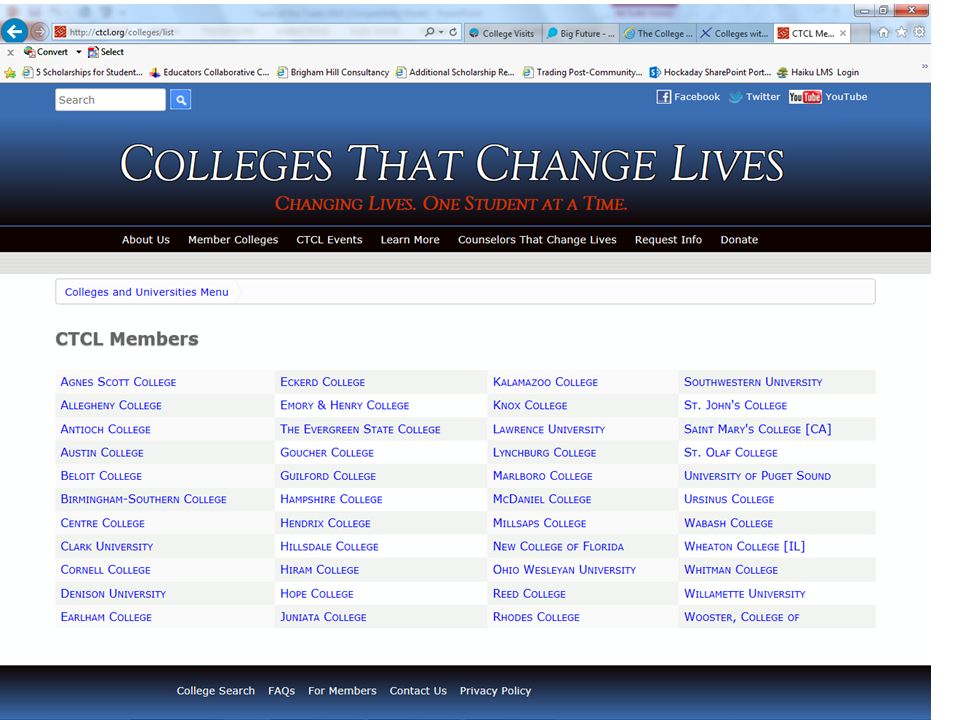960x720 pixels.
Task: Click the blue site search button
Action: [181, 100]
